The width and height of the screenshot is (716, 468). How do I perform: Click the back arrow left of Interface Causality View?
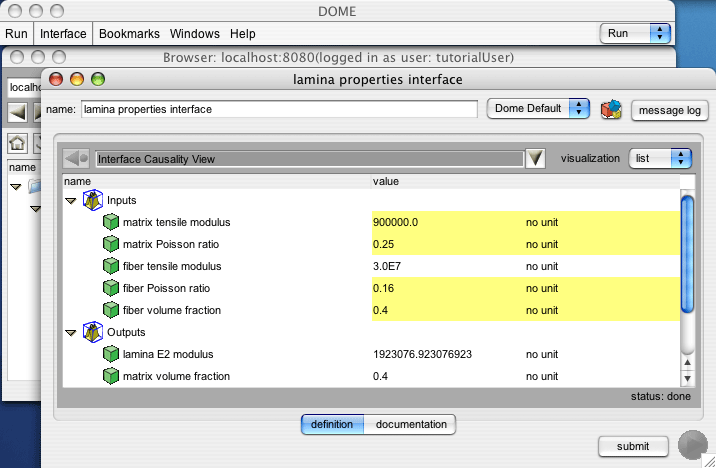coord(76,159)
